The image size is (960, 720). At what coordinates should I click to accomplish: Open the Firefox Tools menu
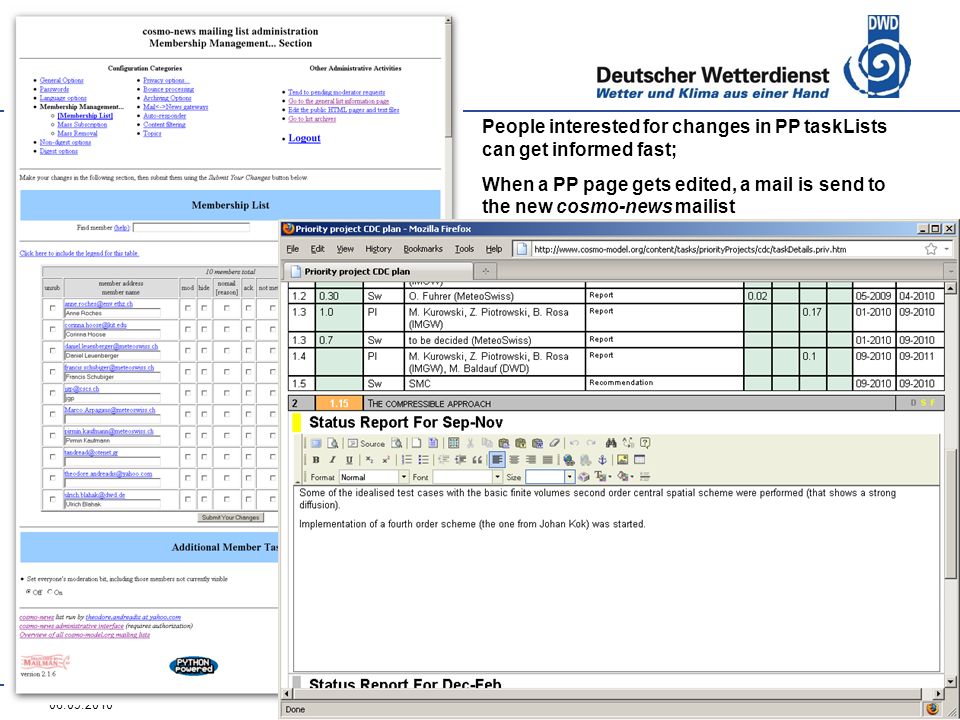(464, 249)
